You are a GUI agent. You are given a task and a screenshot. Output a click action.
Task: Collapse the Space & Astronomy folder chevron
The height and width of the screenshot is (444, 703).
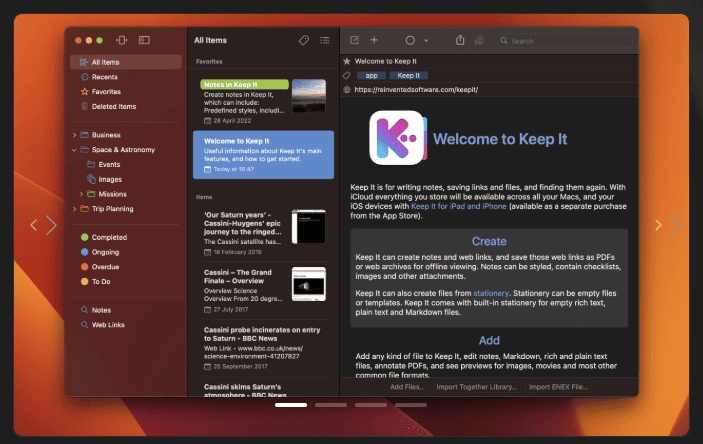coord(74,150)
